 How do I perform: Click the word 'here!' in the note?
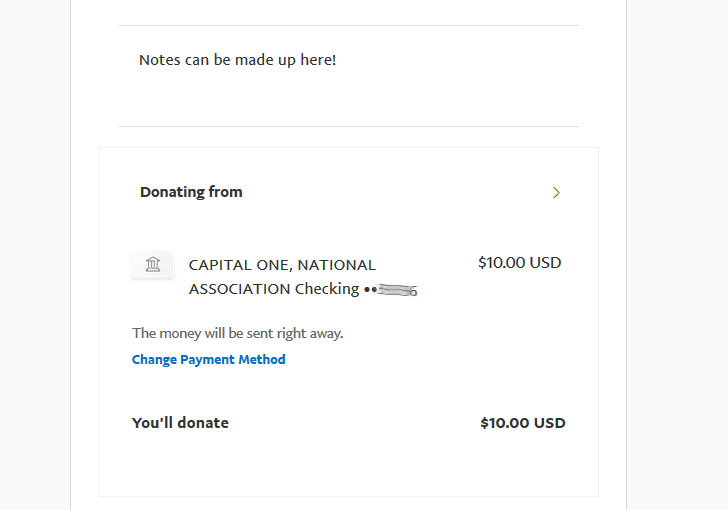(x=318, y=60)
